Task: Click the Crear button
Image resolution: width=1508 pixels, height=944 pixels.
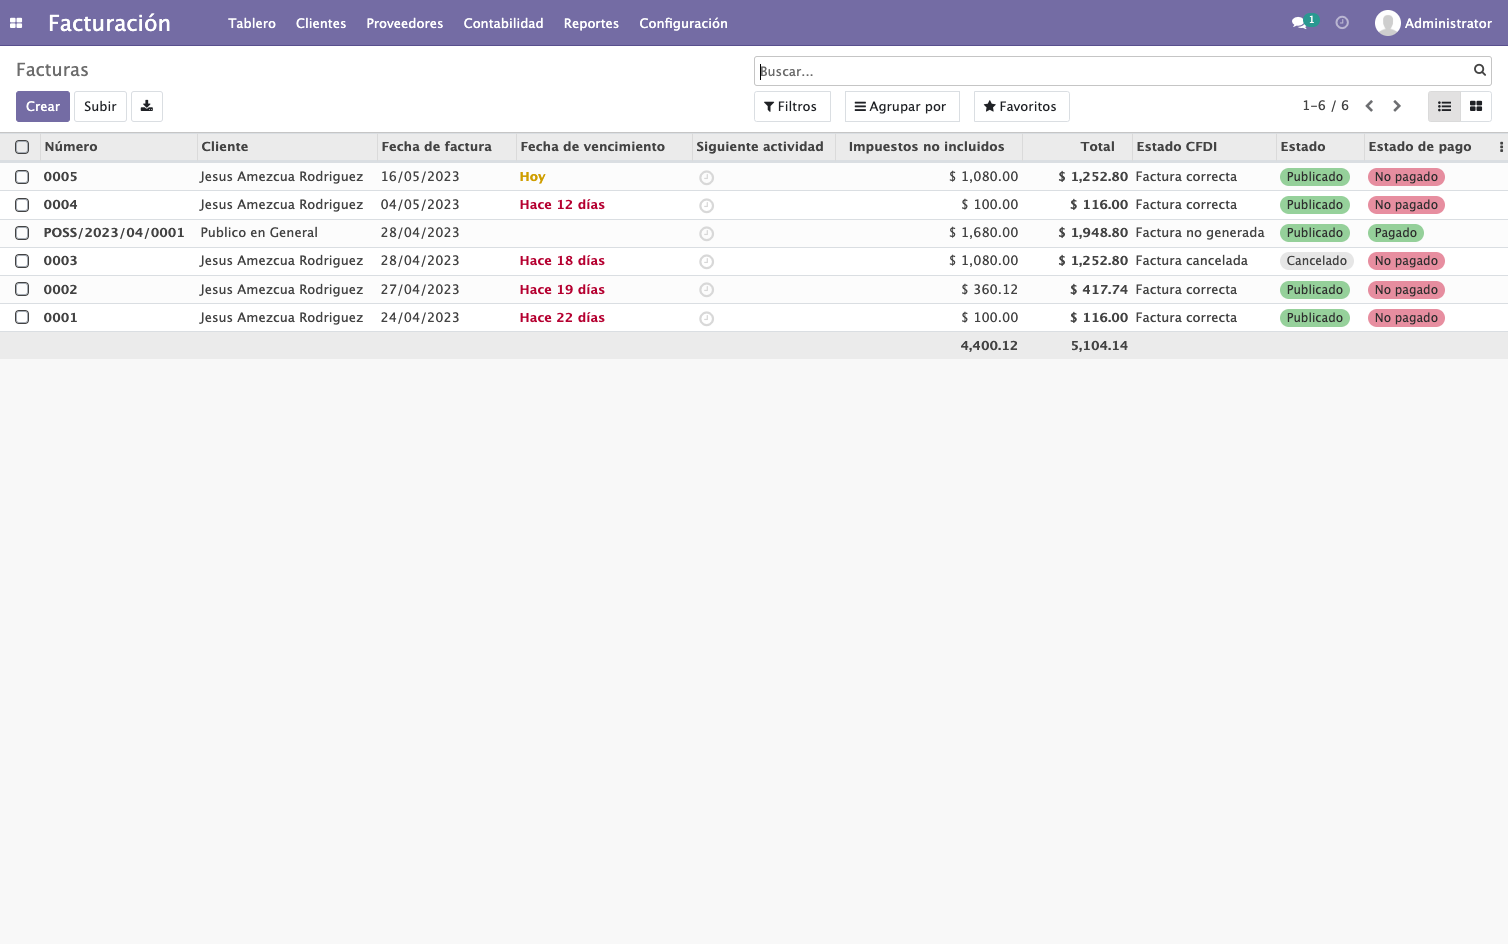Action: (x=43, y=106)
